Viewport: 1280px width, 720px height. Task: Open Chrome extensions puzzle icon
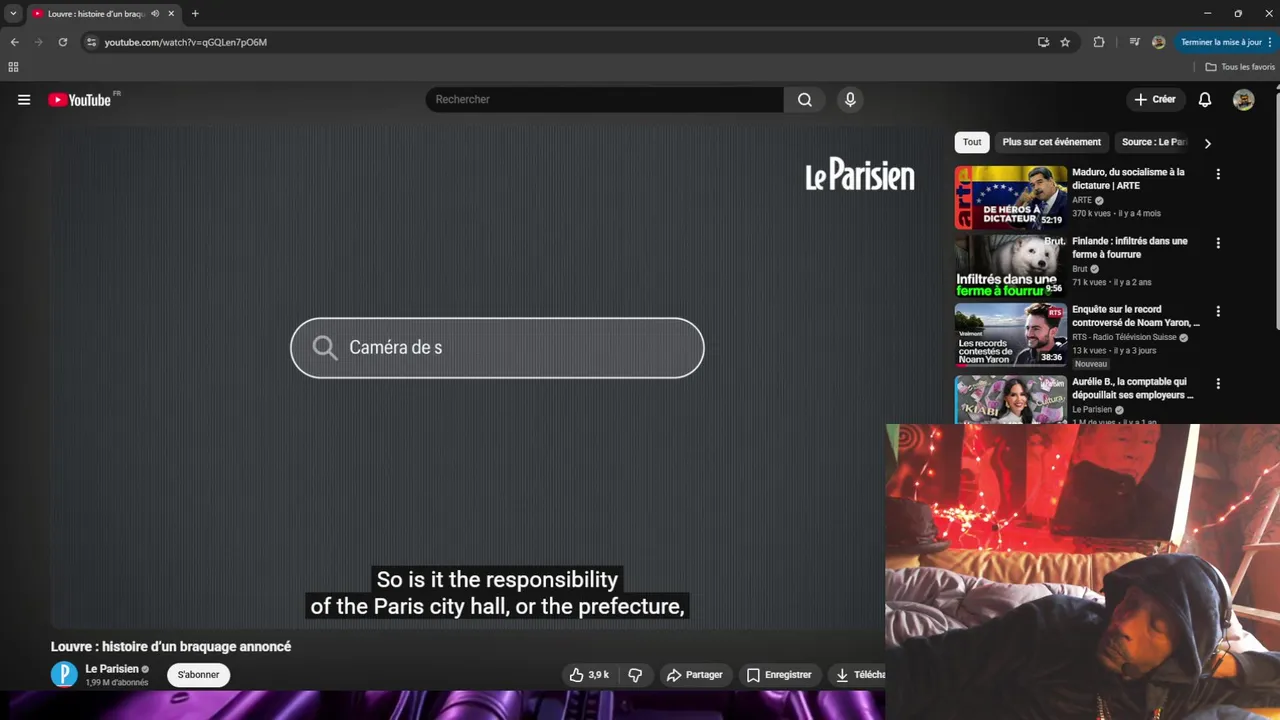pos(1099,42)
